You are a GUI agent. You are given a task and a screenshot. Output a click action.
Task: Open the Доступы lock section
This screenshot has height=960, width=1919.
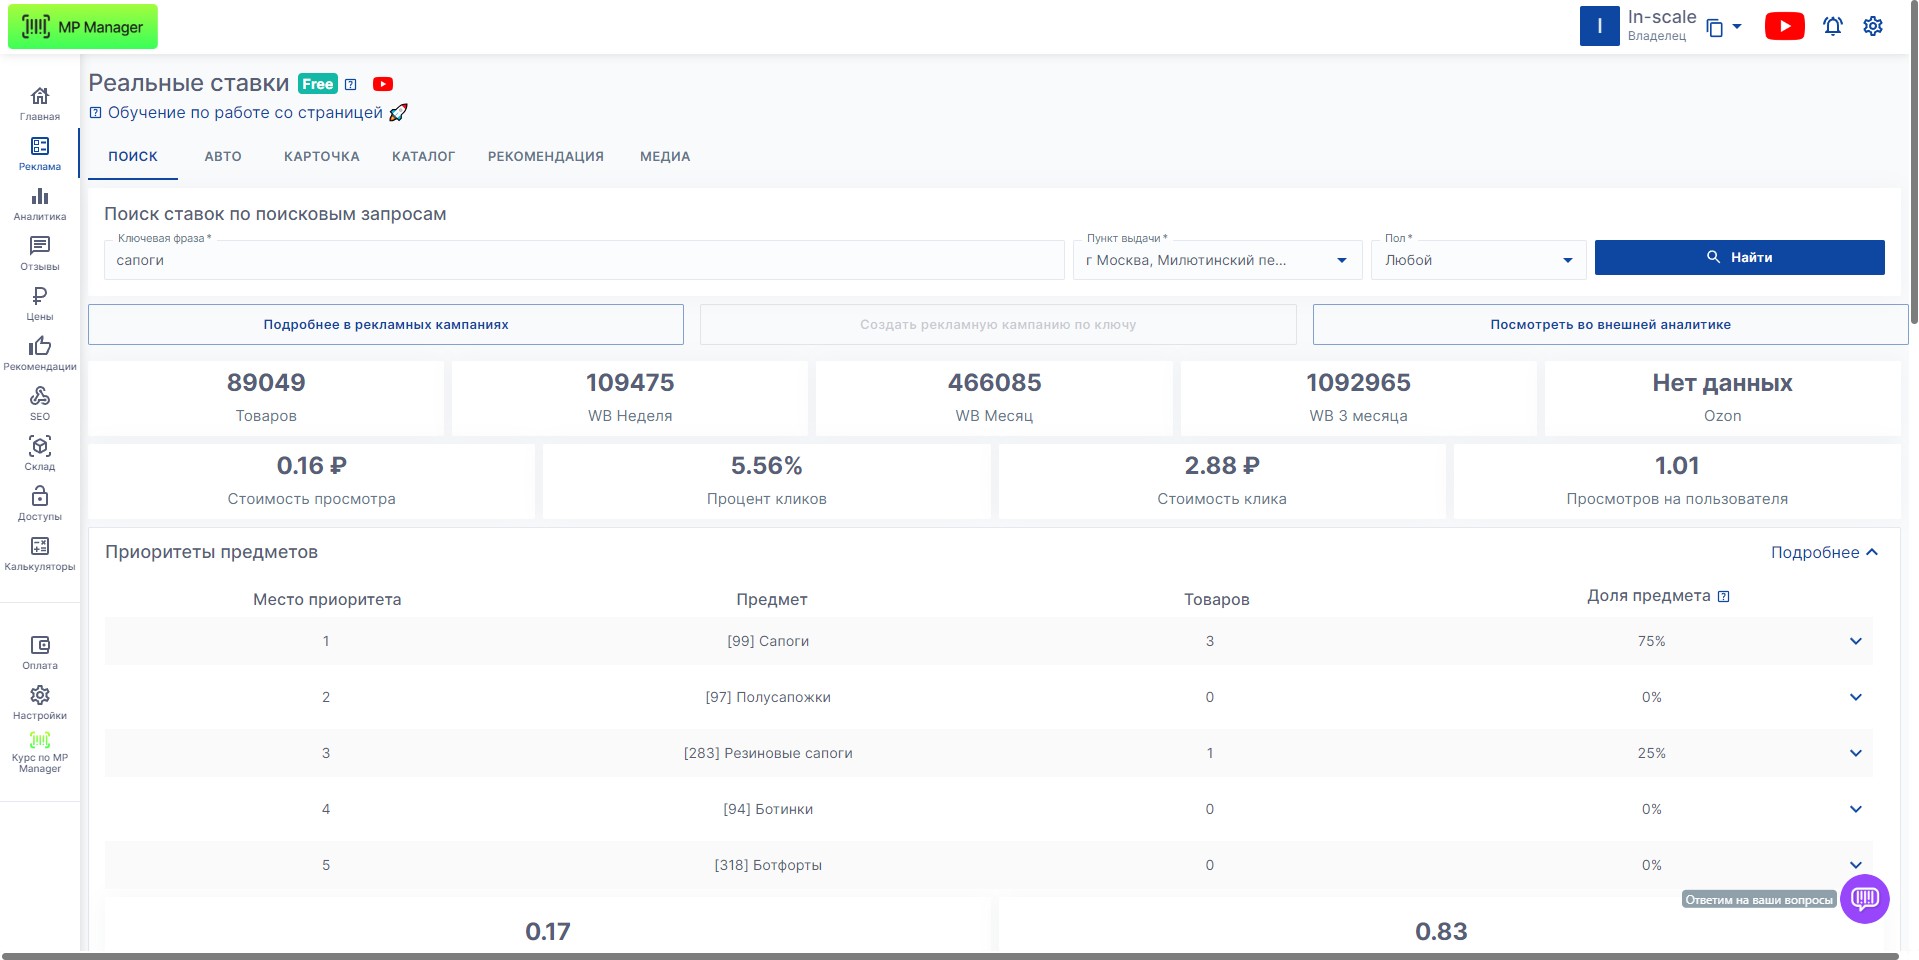pos(40,503)
